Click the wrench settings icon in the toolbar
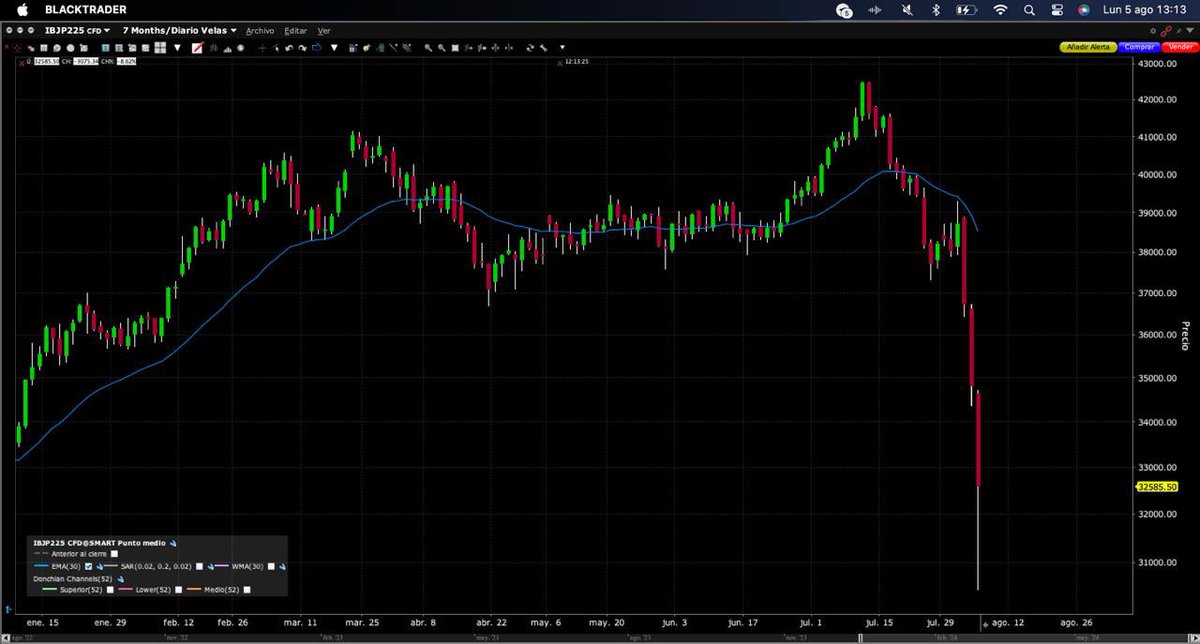The image size is (1200, 644). (543, 47)
